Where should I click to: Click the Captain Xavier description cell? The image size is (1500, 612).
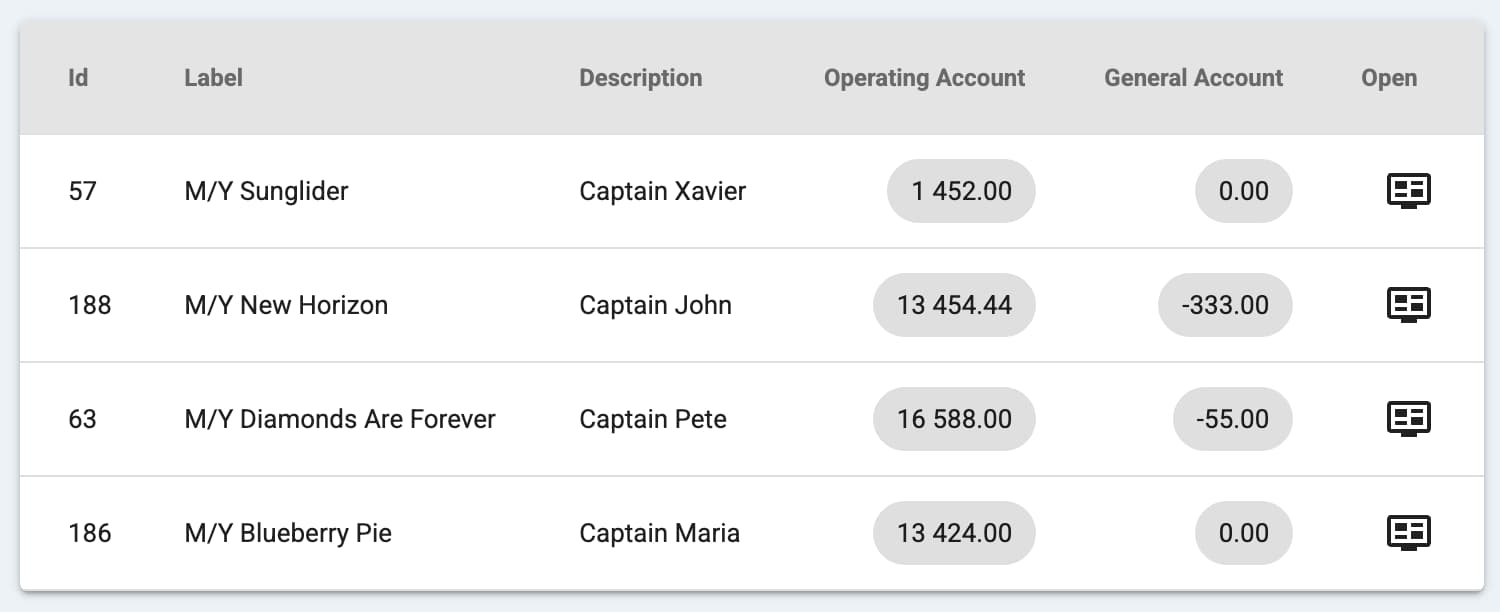(662, 191)
